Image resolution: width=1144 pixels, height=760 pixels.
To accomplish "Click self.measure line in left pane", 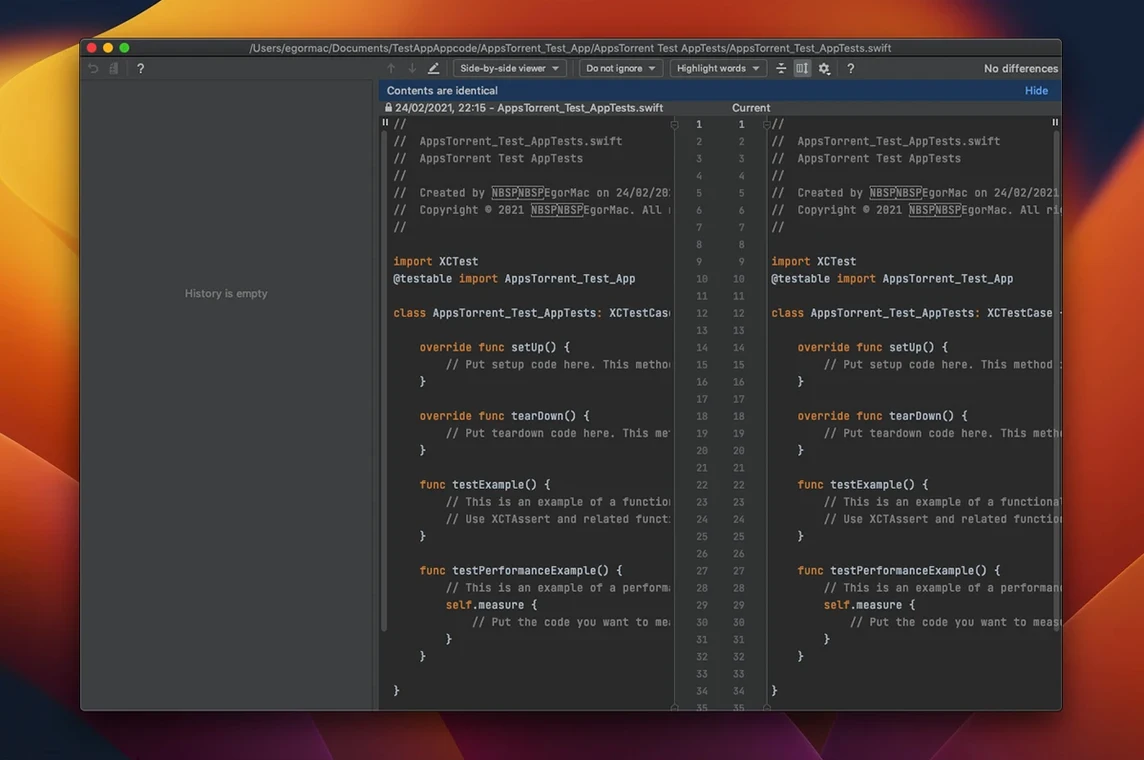I will (x=492, y=605).
